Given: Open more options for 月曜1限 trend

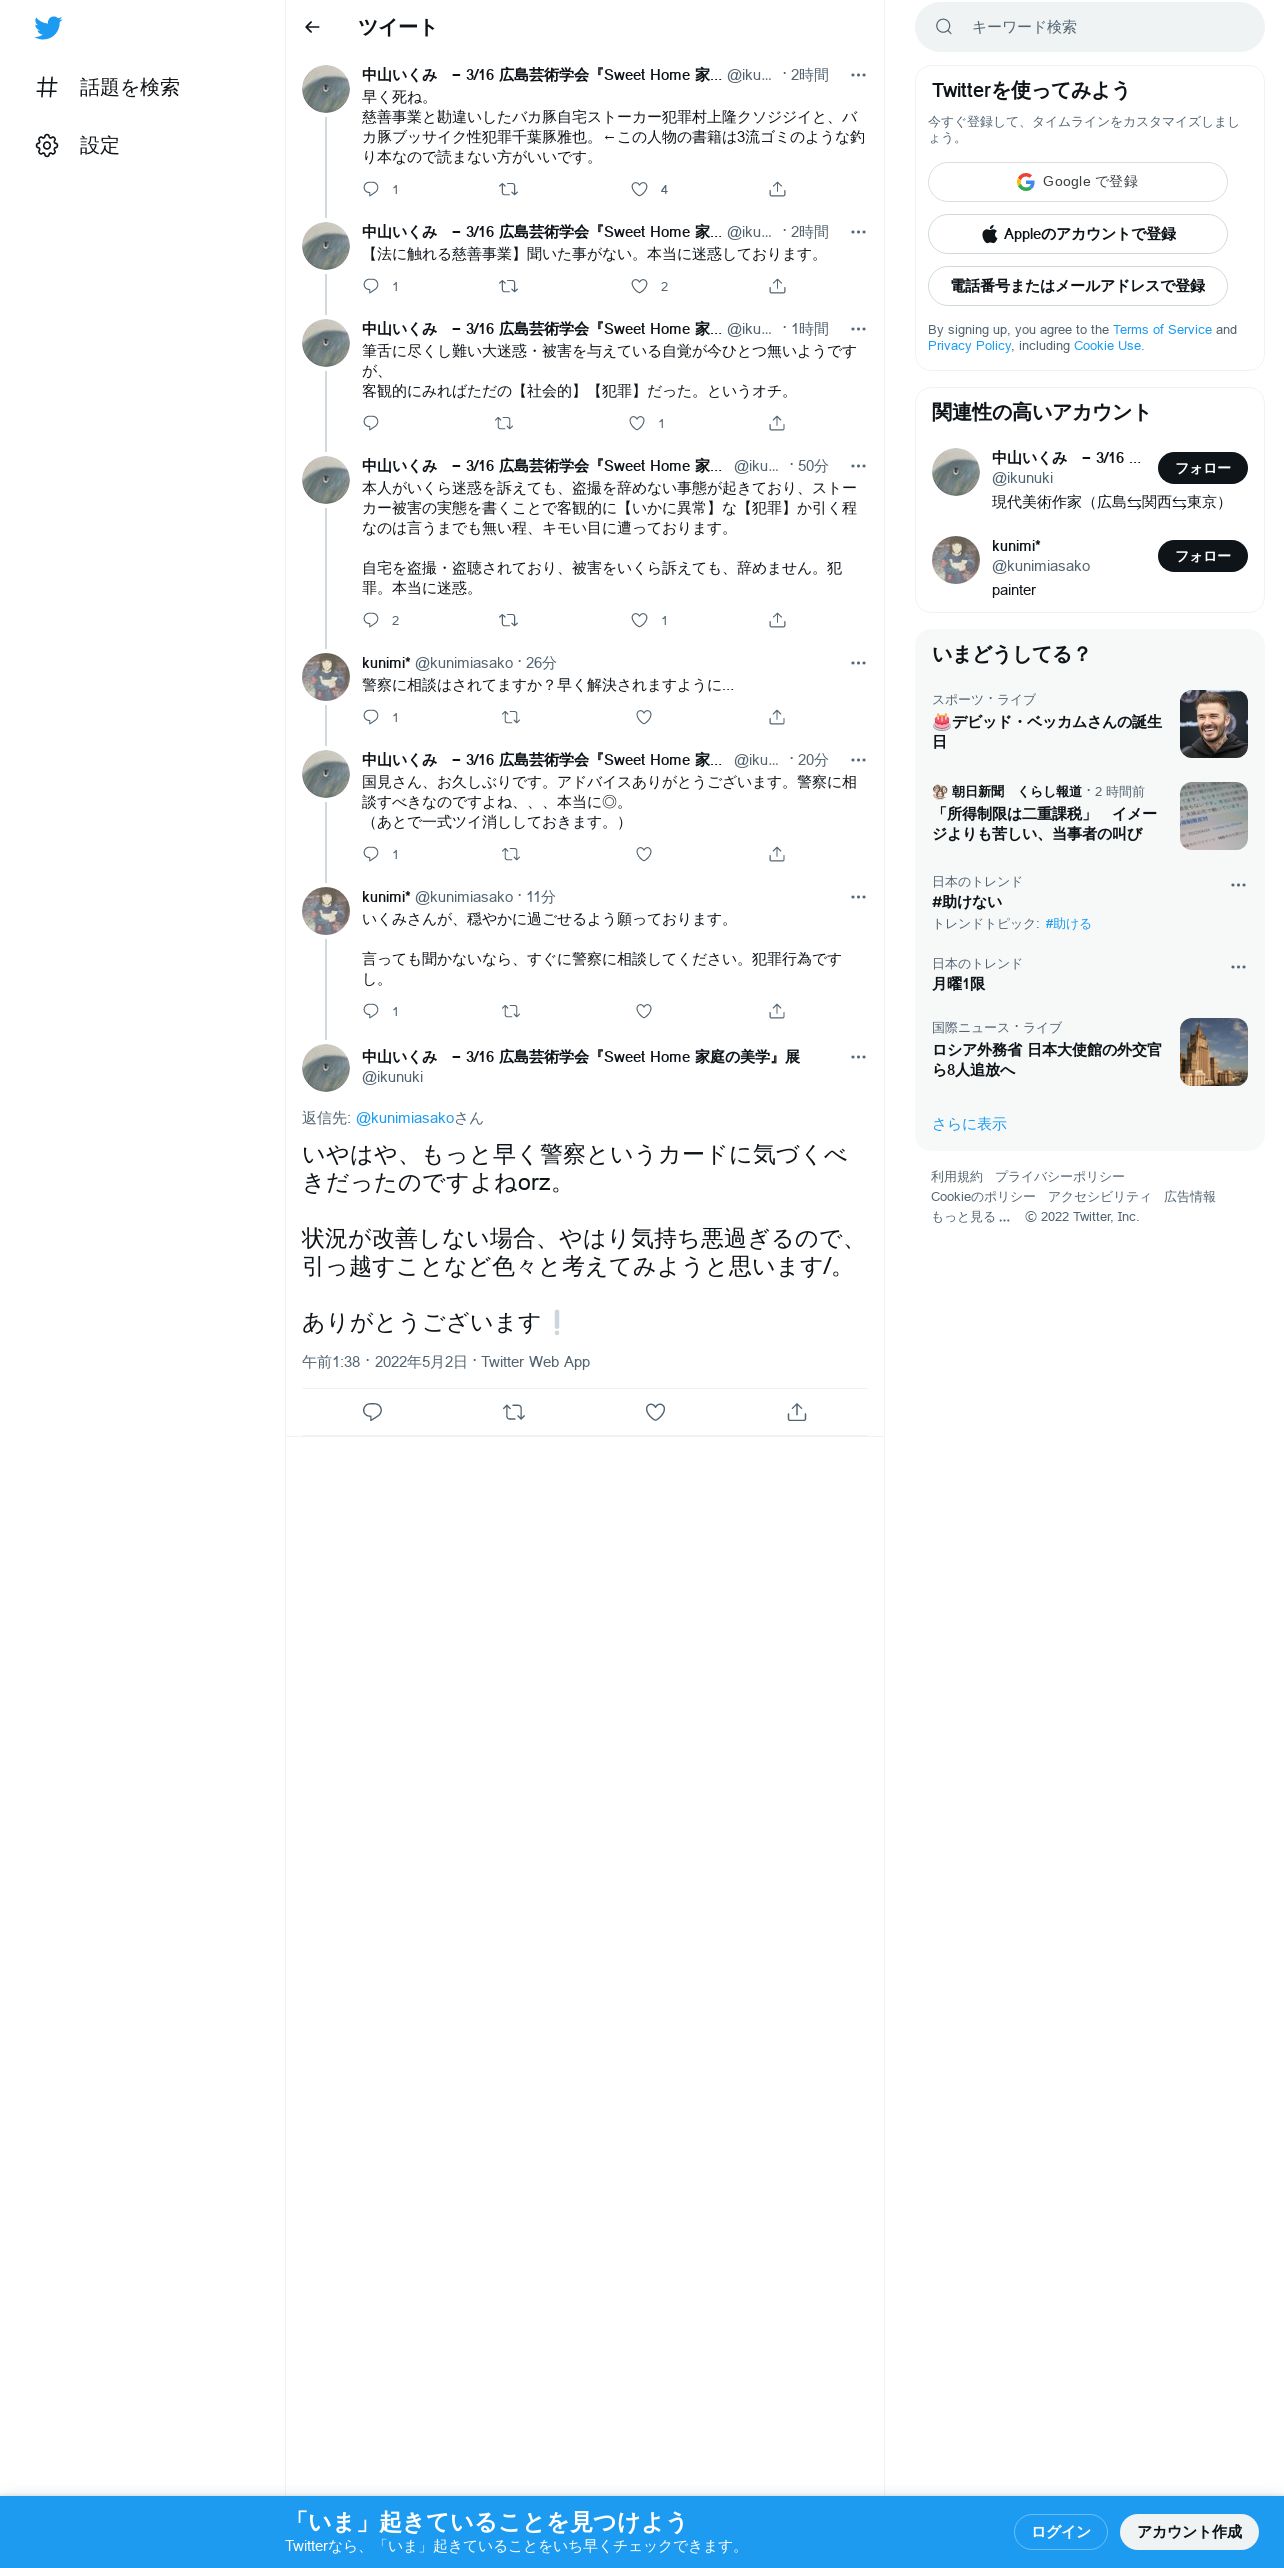Looking at the screenshot, I should (x=1238, y=967).
